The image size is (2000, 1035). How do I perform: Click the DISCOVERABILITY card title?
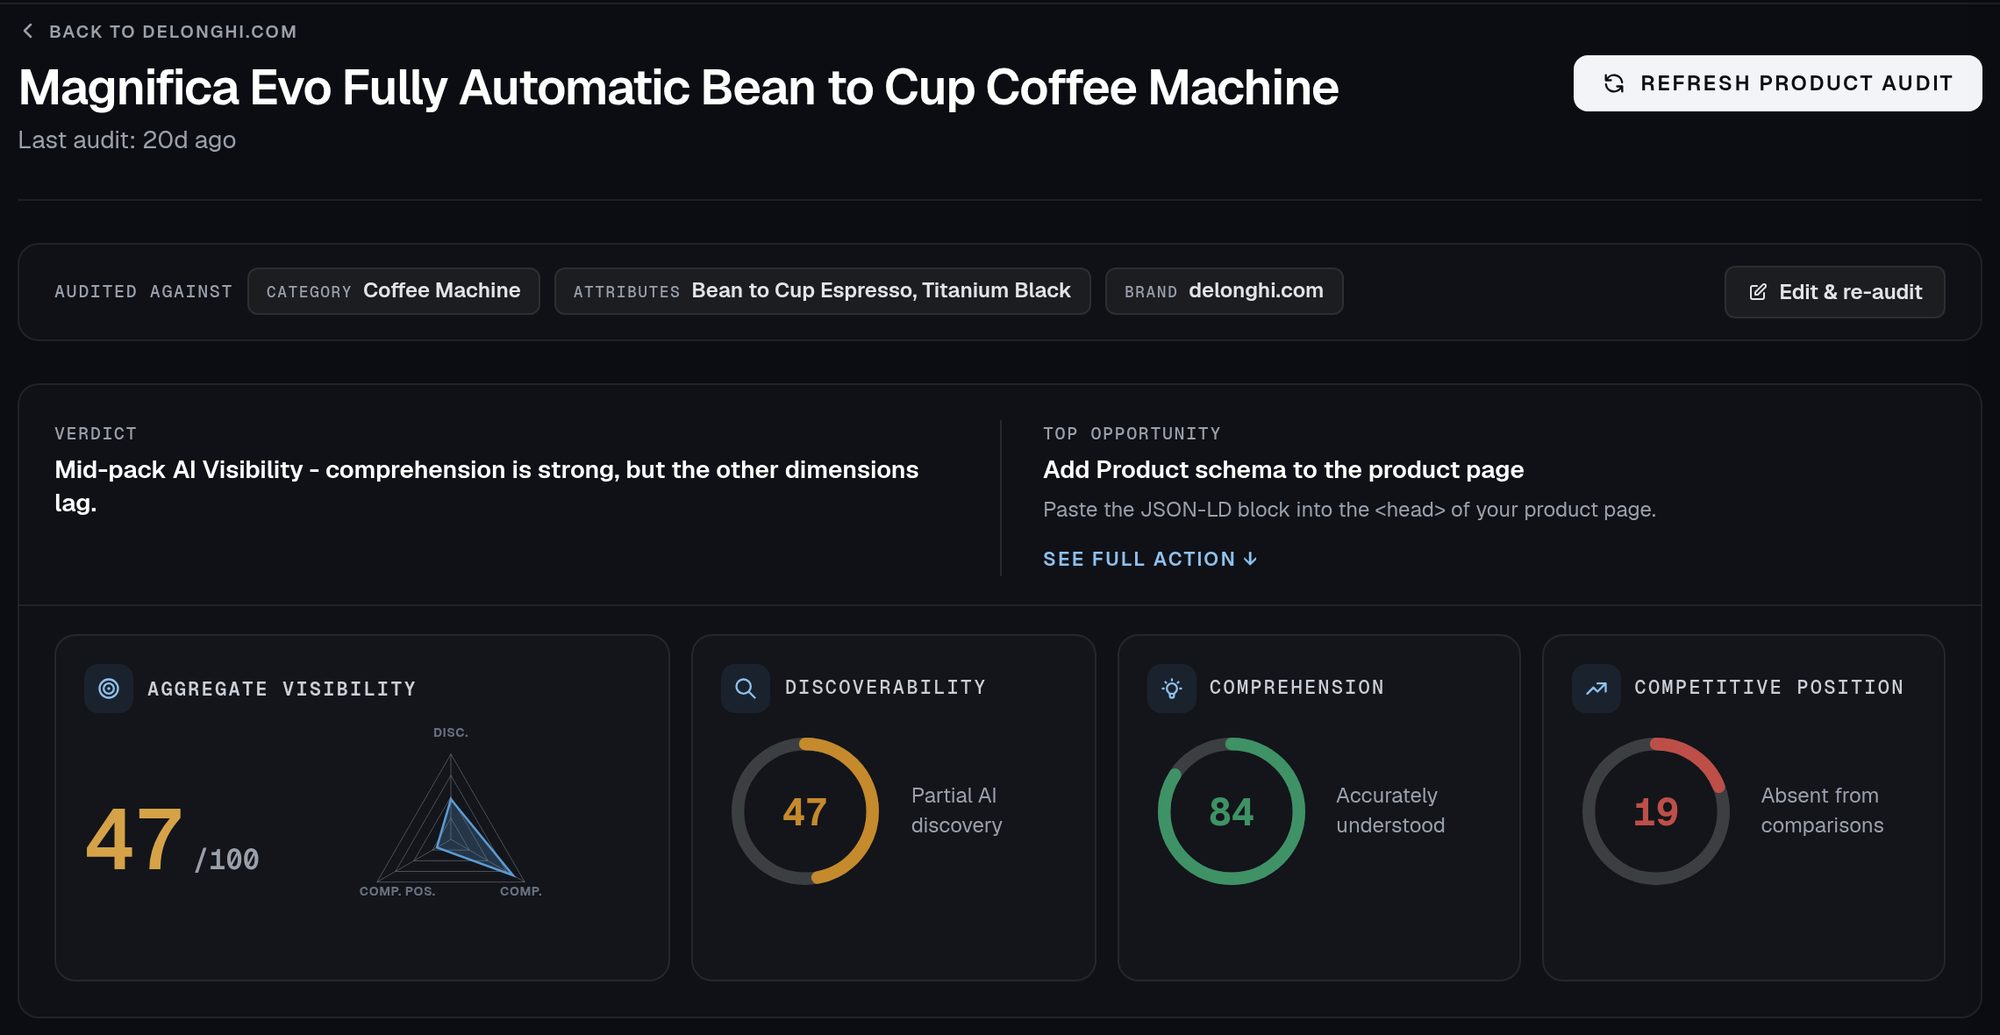tap(885, 688)
